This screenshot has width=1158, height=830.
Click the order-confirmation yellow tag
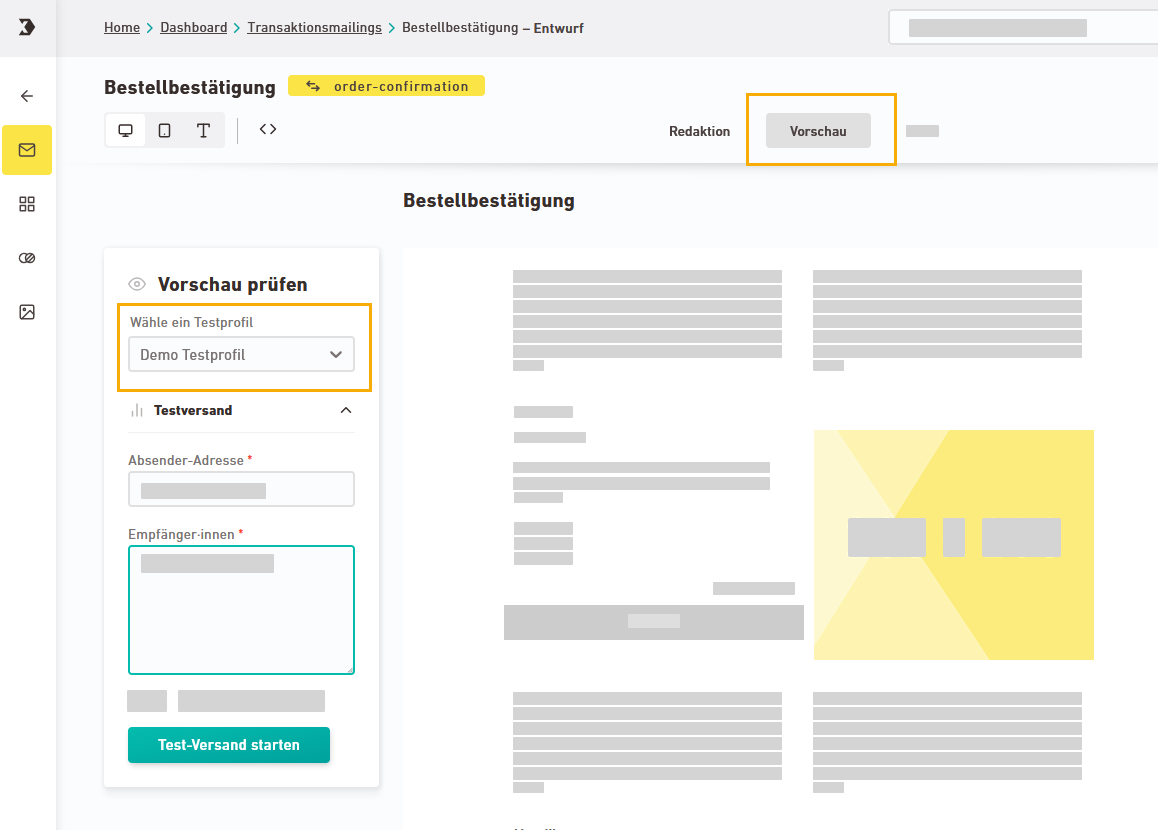pos(386,86)
